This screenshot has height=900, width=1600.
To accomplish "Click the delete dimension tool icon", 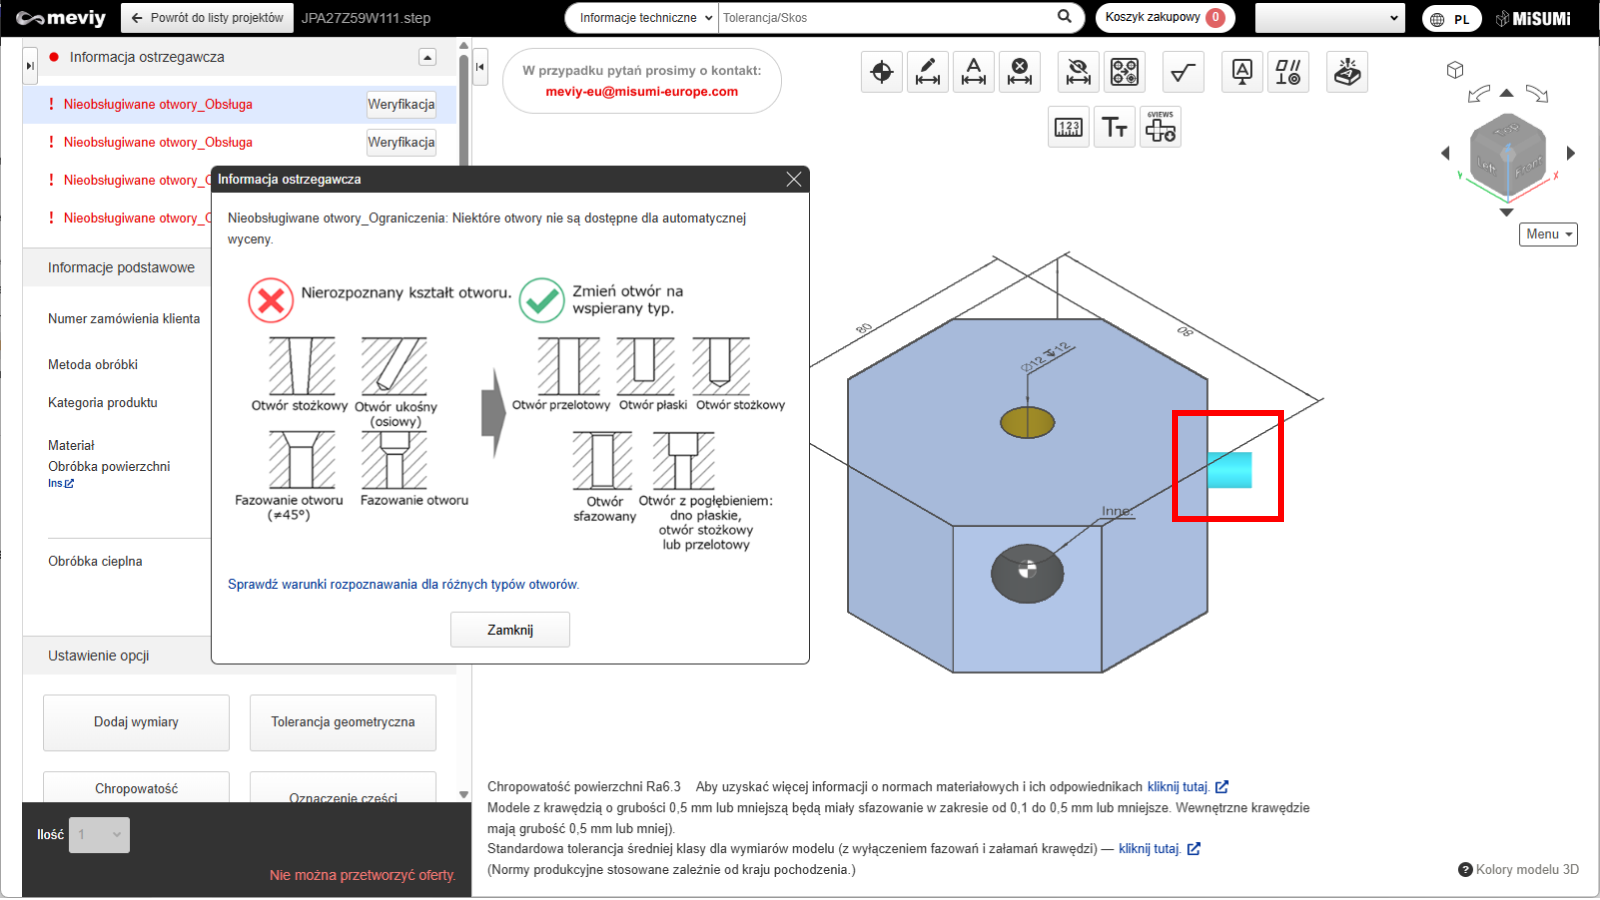I will pyautogui.click(x=1019, y=72).
